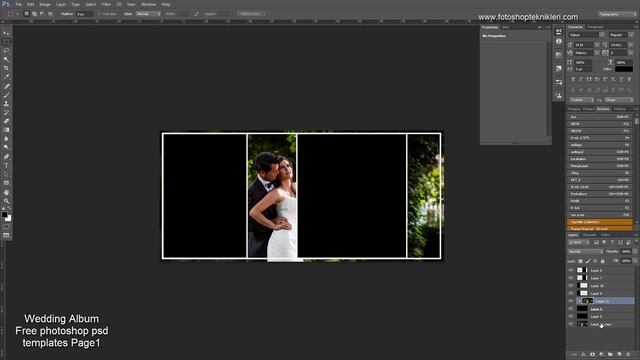Click Faux Bold button in Character panel

(573, 79)
